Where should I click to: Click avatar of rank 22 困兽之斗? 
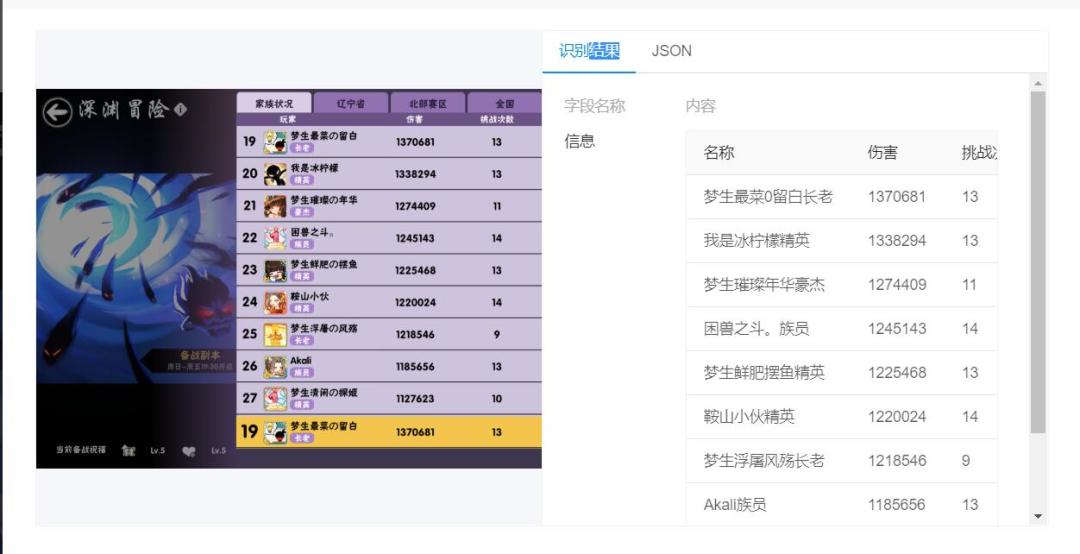click(x=275, y=238)
